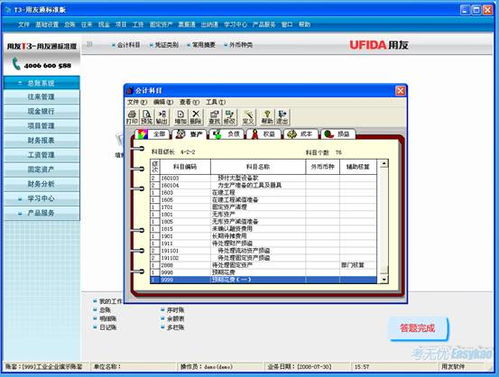Open the 窗口 main menu
499x377 pixels.
tap(287, 24)
